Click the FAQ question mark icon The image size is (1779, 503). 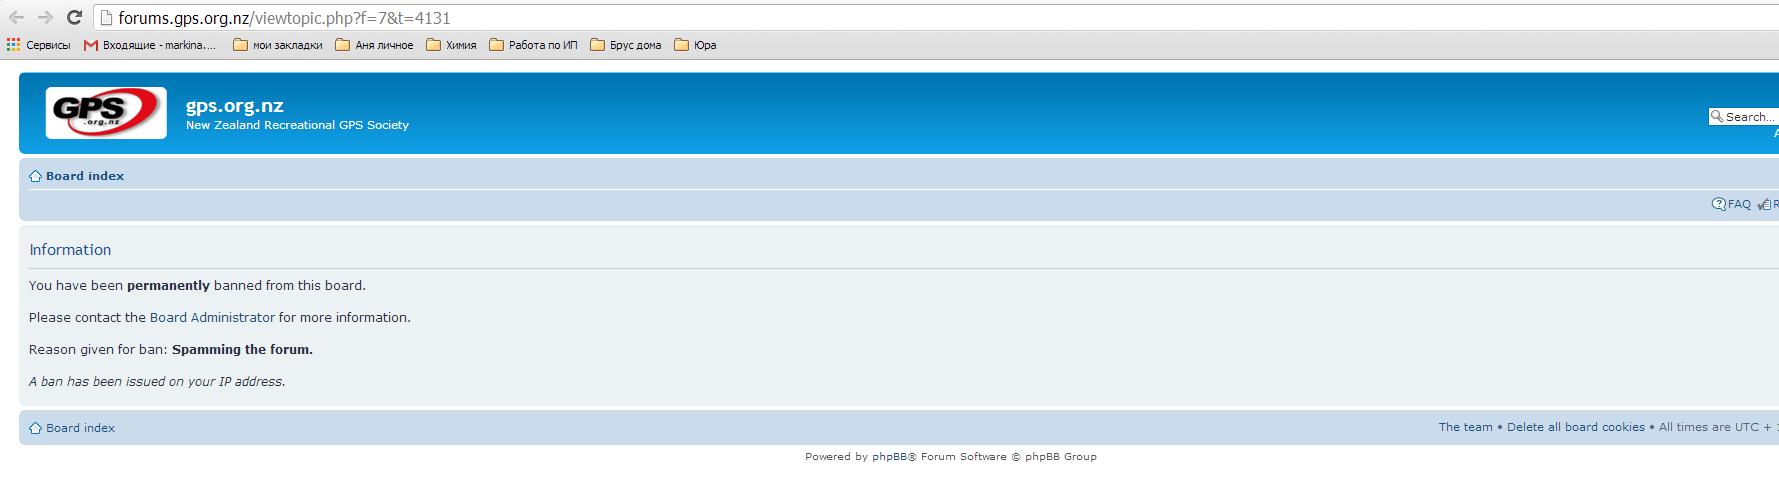pos(1719,204)
